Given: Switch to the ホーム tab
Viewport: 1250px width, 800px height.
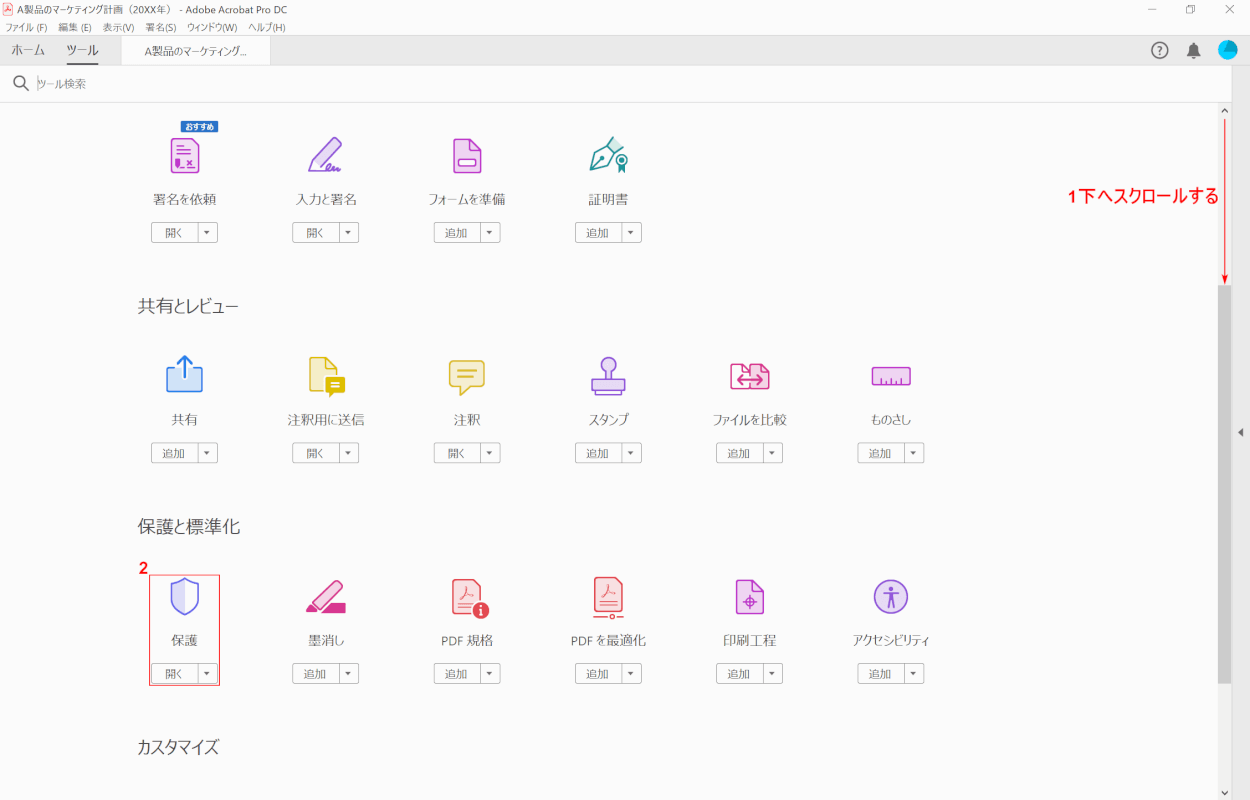Looking at the screenshot, I should pyautogui.click(x=28, y=50).
